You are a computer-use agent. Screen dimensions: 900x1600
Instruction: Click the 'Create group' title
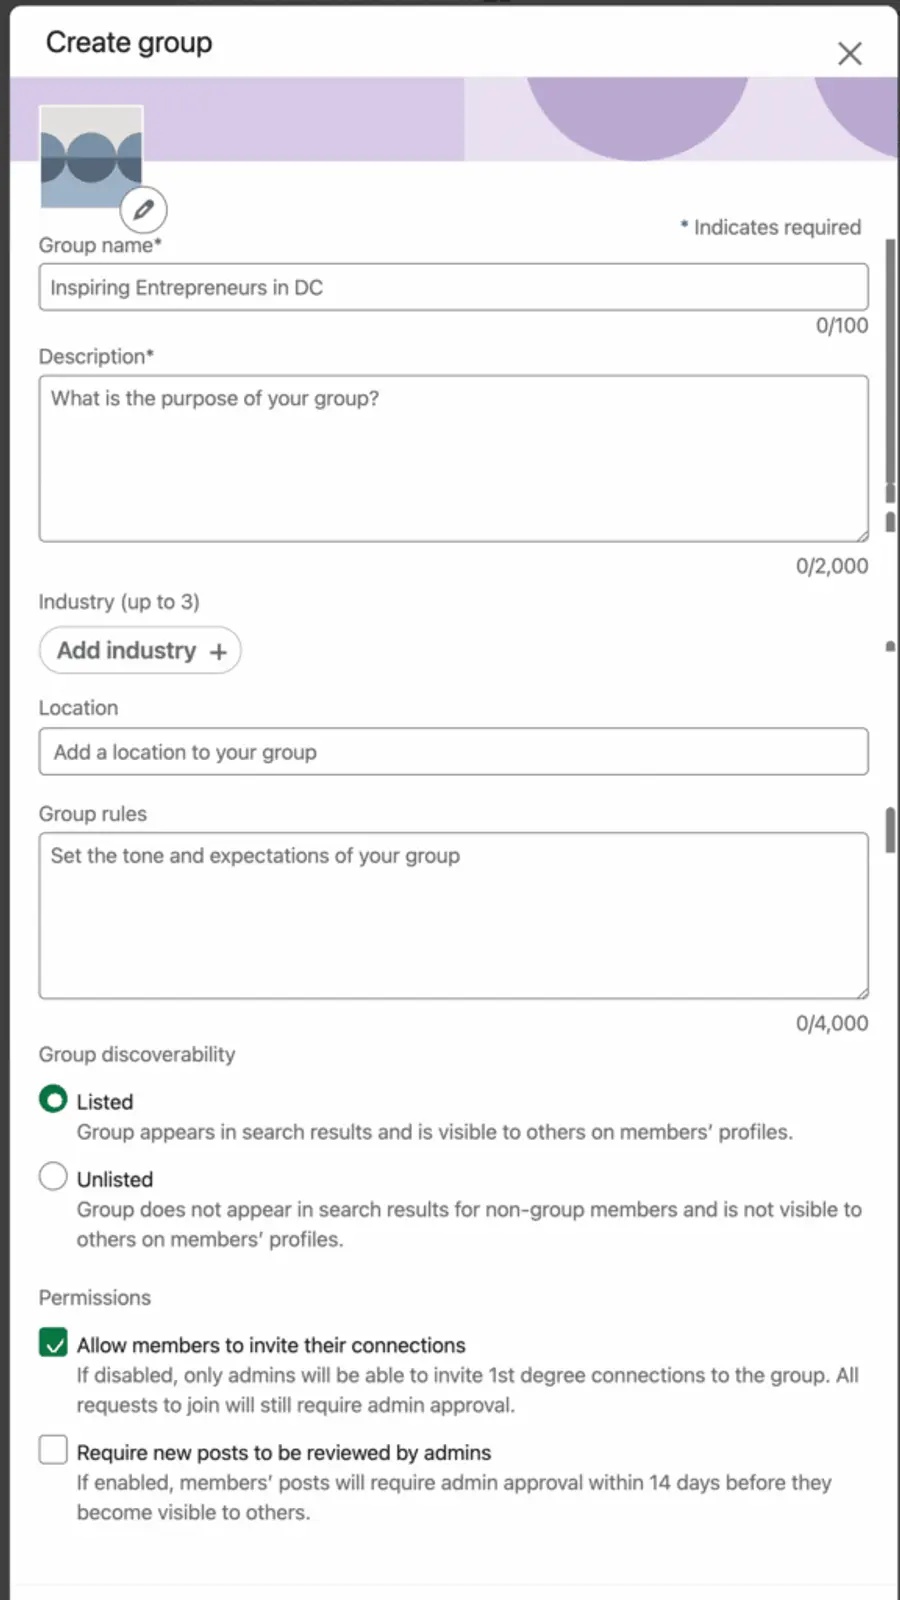click(x=129, y=43)
